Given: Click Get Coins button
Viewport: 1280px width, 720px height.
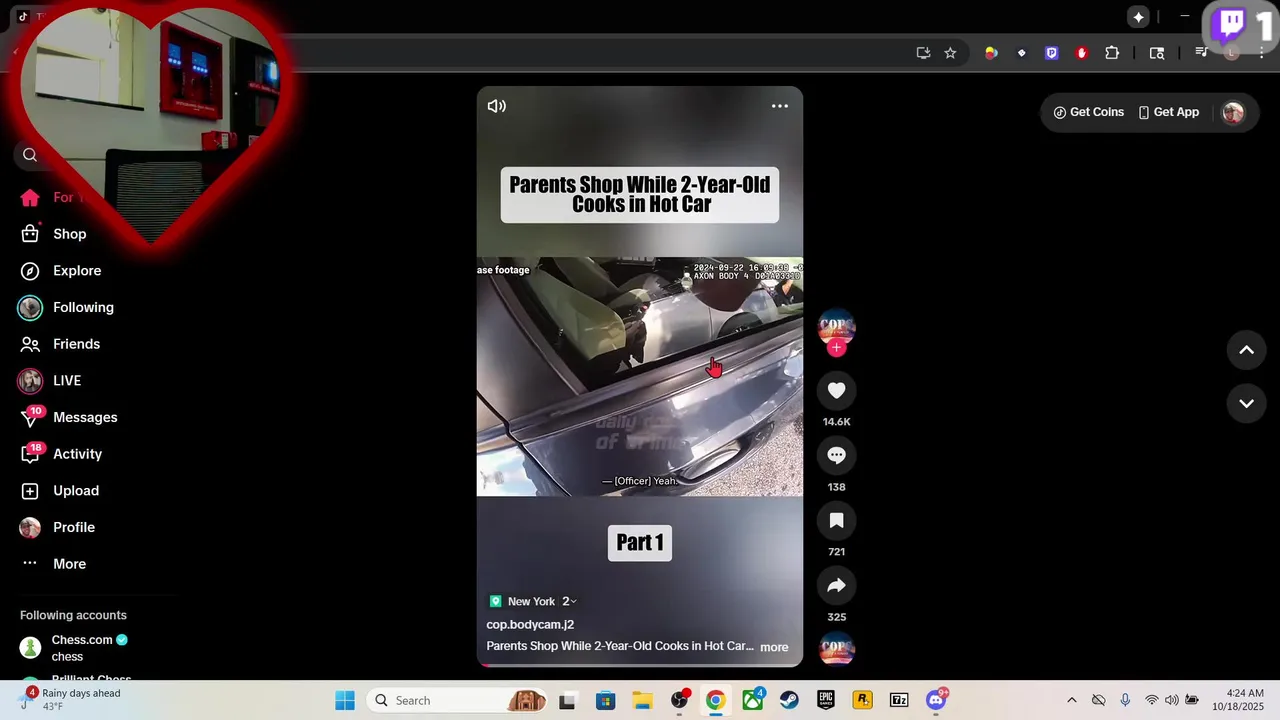Looking at the screenshot, I should [1089, 112].
